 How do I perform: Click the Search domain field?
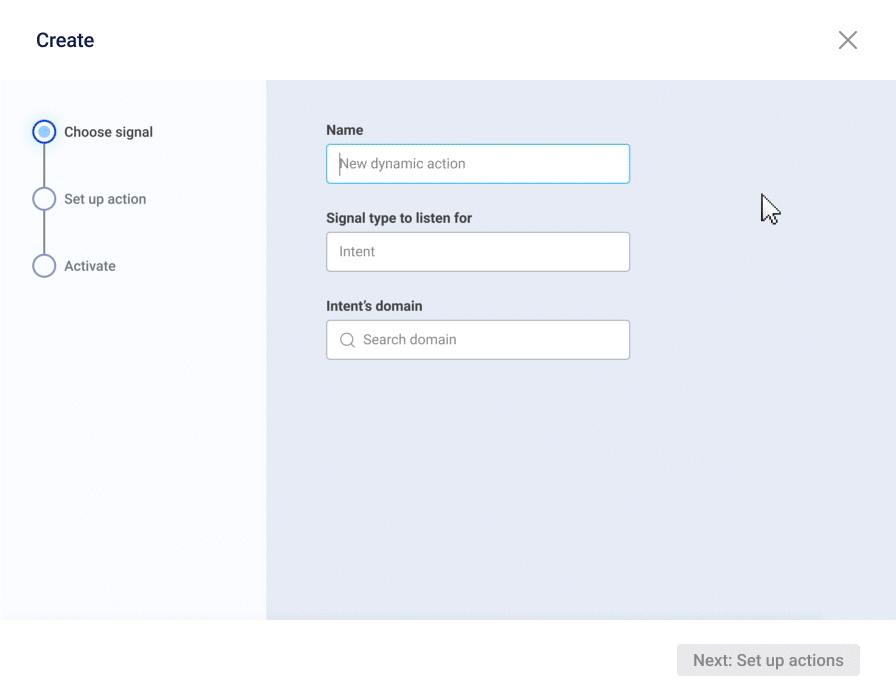point(478,340)
